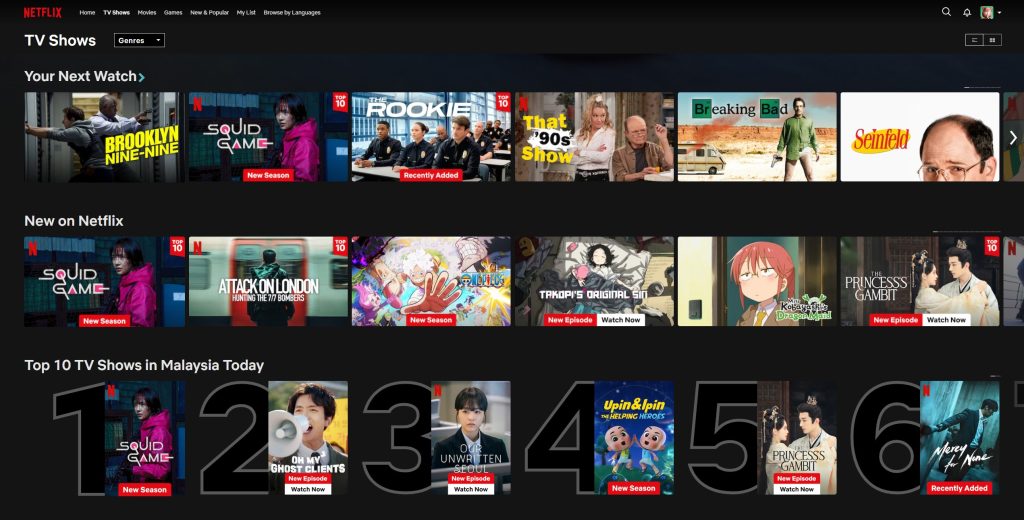Open Squid Game in New on Netflix
Viewport: 1024px width, 520px height.
coord(104,282)
